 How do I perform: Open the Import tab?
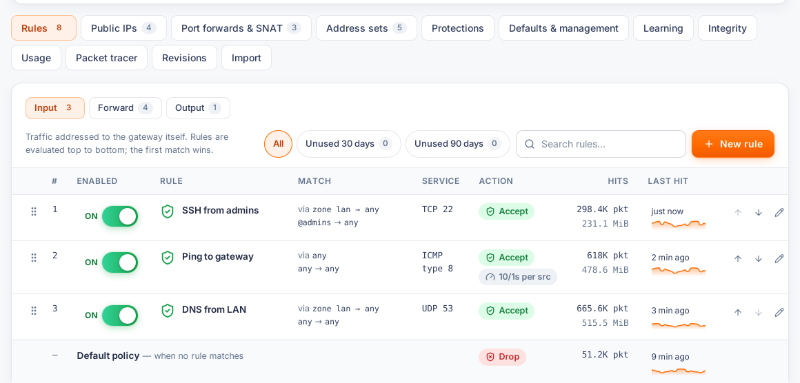(x=246, y=58)
